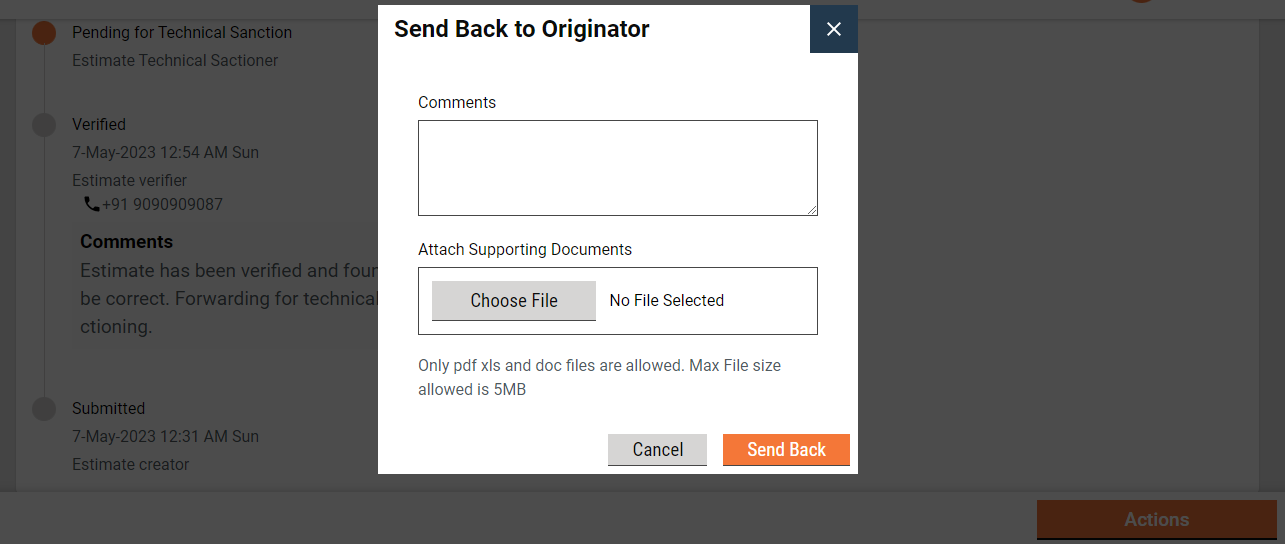The height and width of the screenshot is (544, 1285).
Task: Click the Estimate creator name
Action: [130, 465]
